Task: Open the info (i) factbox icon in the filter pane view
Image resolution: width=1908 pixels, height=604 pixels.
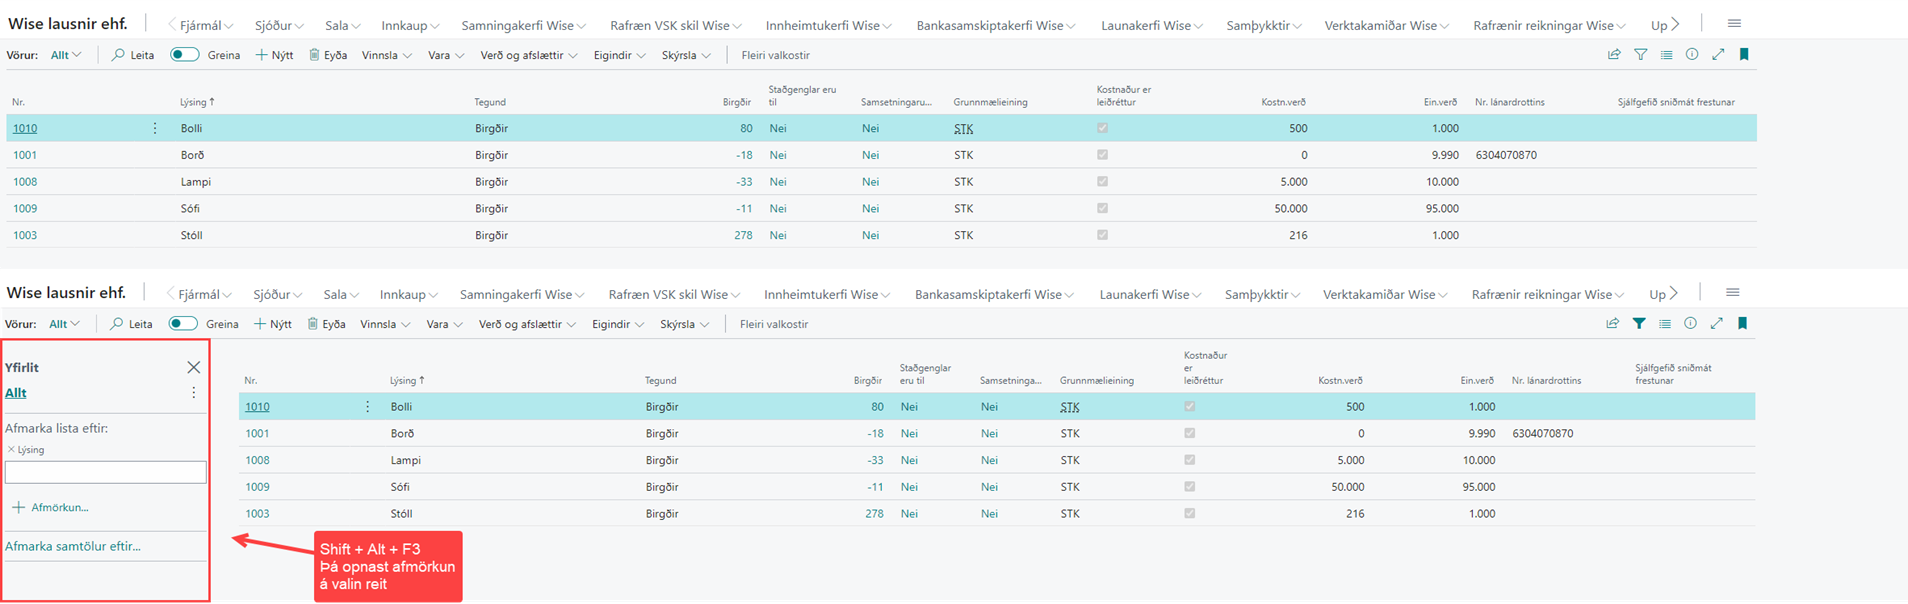Action: pos(1690,324)
